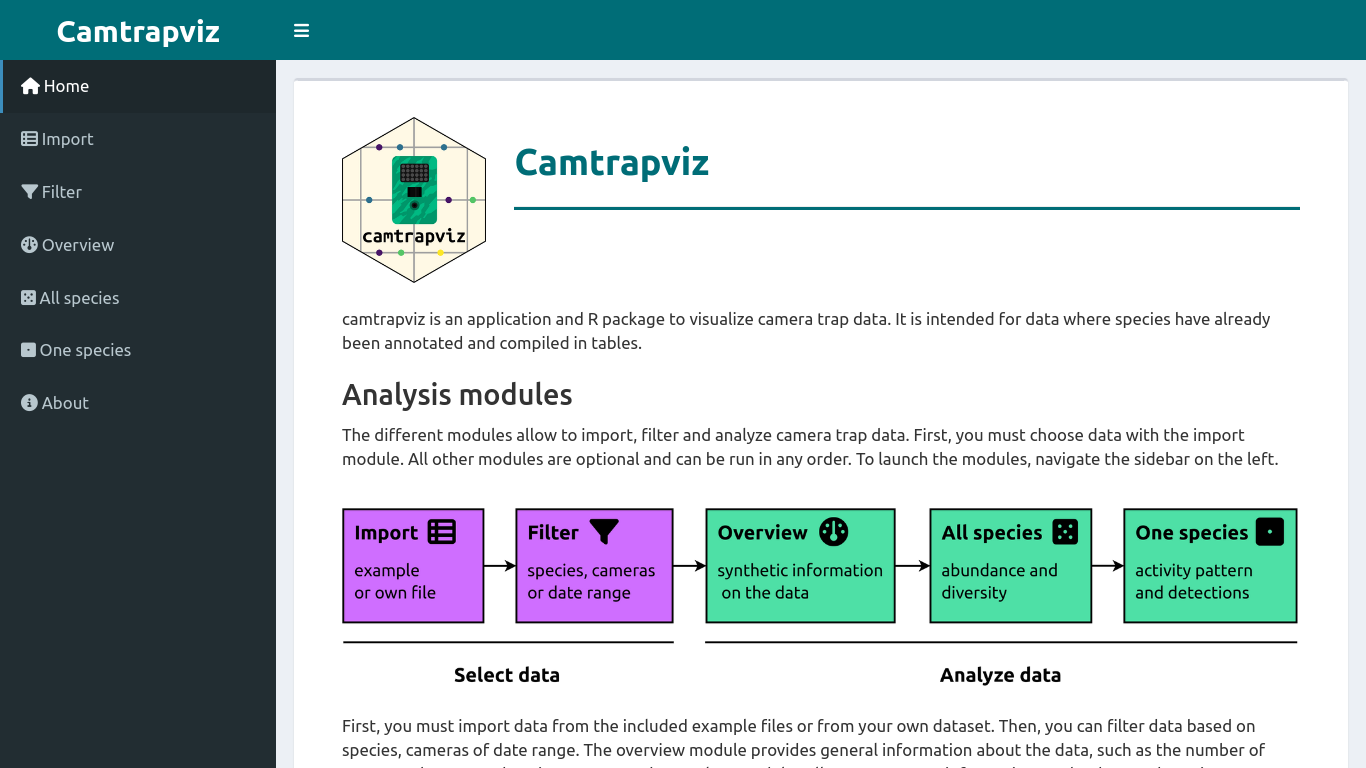Click the camtrapviz hexagon logo
The height and width of the screenshot is (768, 1366).
click(414, 199)
